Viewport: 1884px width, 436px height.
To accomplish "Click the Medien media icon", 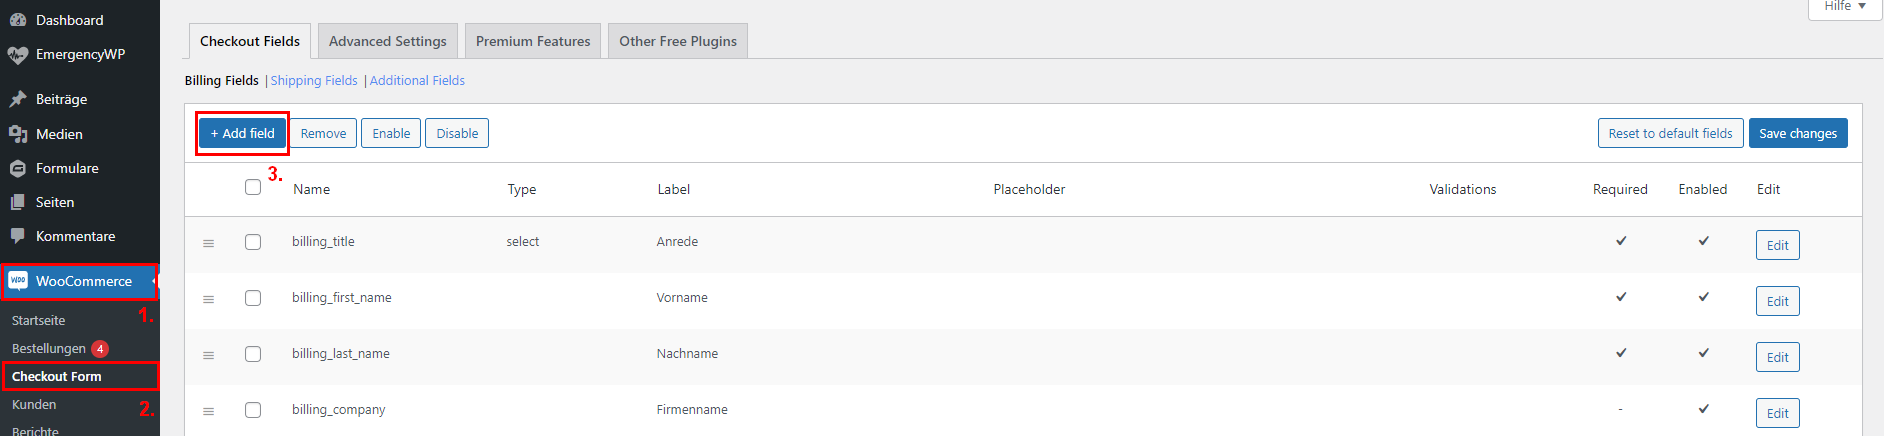I will point(18,134).
